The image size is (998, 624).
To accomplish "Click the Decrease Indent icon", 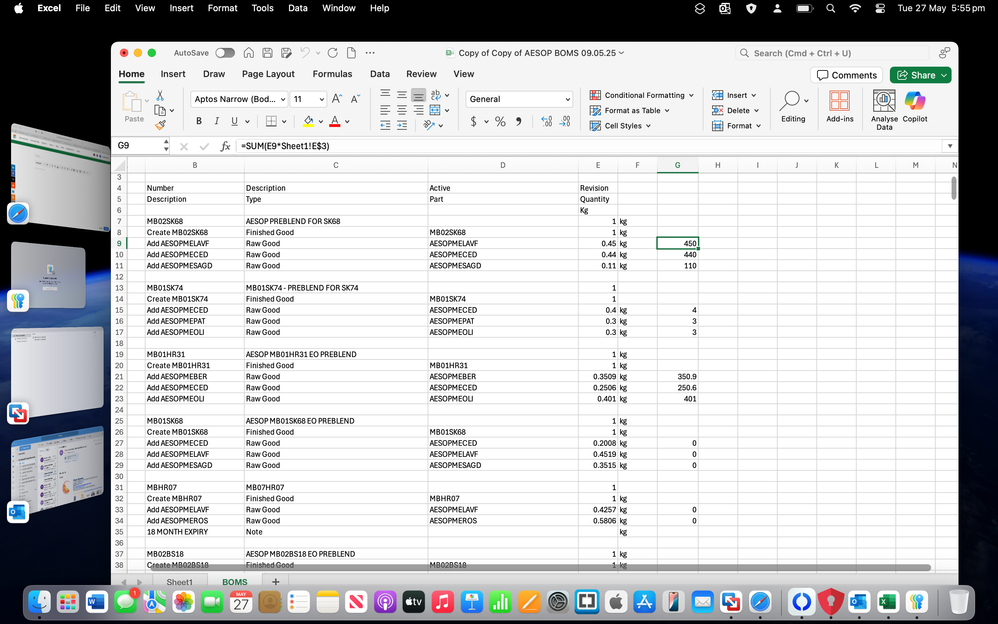I will [x=385, y=125].
